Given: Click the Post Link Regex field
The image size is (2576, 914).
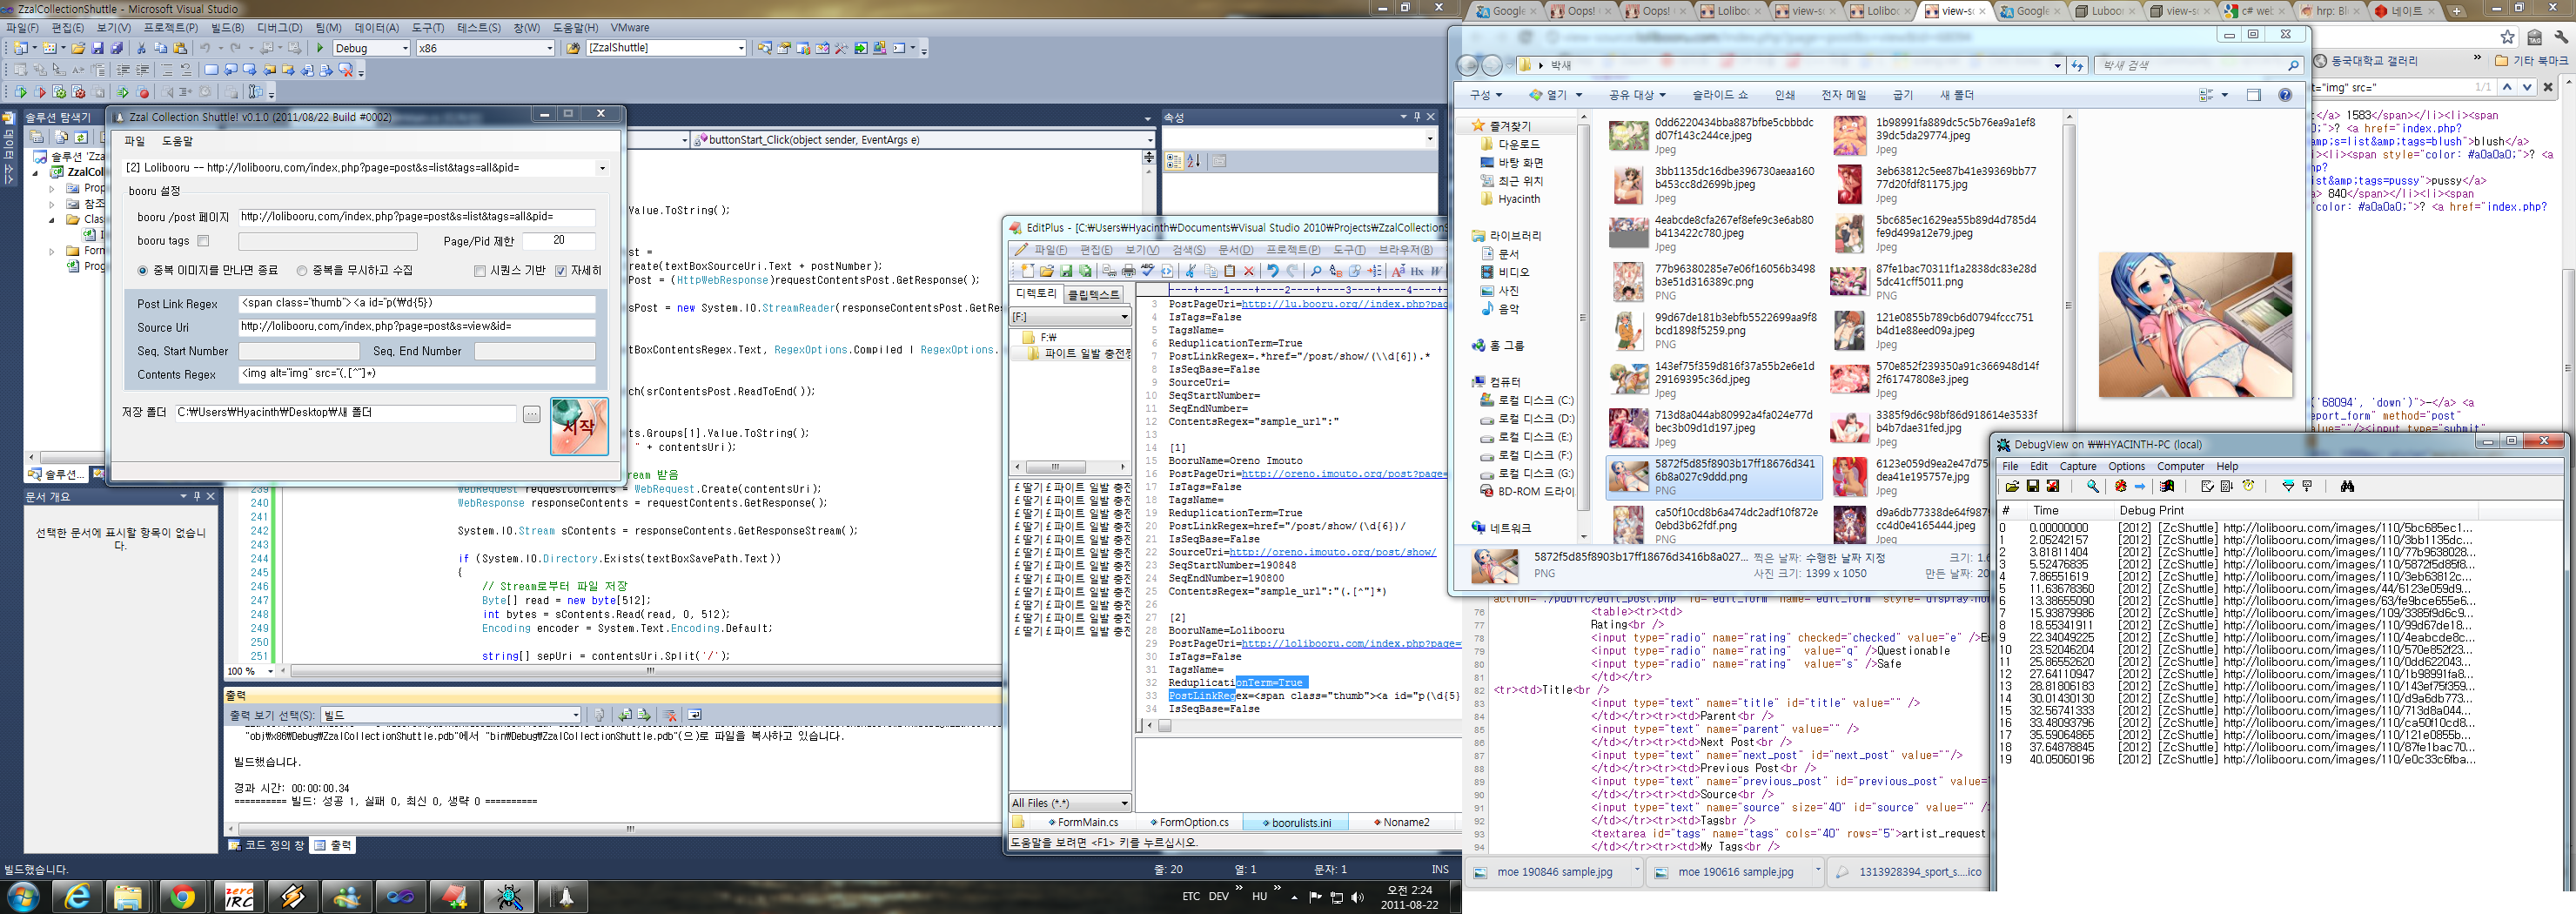Looking at the screenshot, I should click(x=417, y=303).
